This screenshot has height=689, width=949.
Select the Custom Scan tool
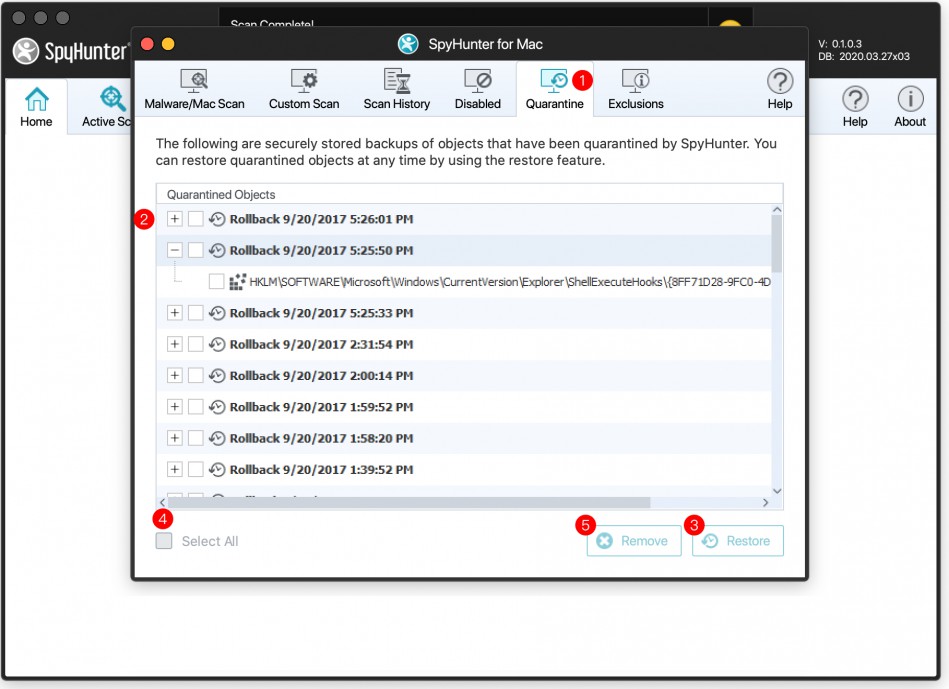click(304, 88)
